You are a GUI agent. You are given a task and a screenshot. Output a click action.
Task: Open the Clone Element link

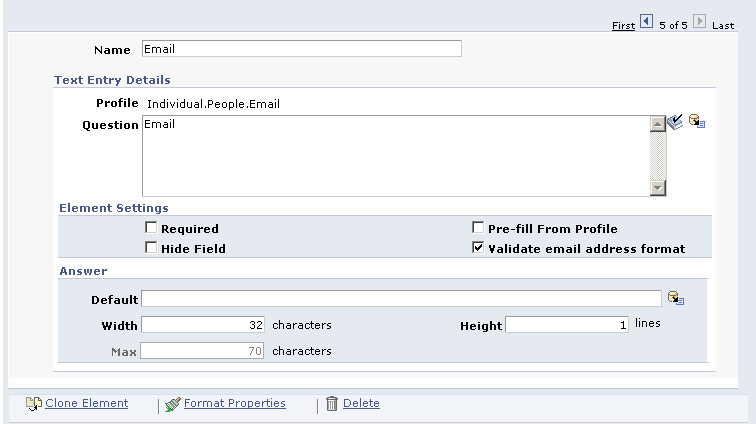87,403
